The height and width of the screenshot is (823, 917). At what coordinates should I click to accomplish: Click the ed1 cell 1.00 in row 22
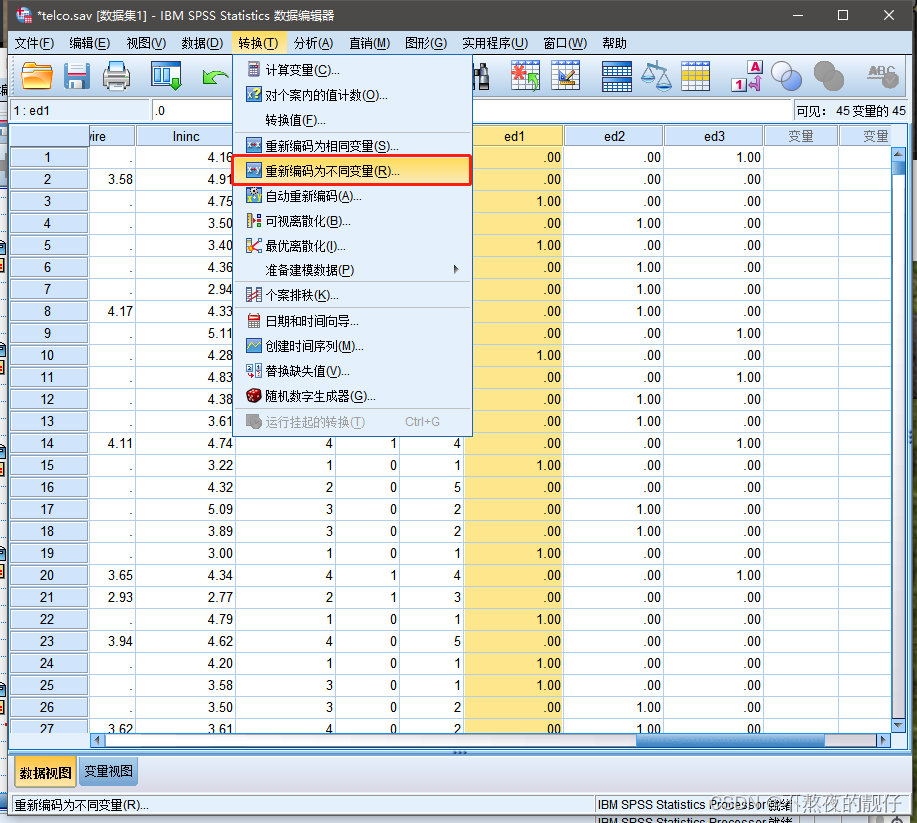513,619
